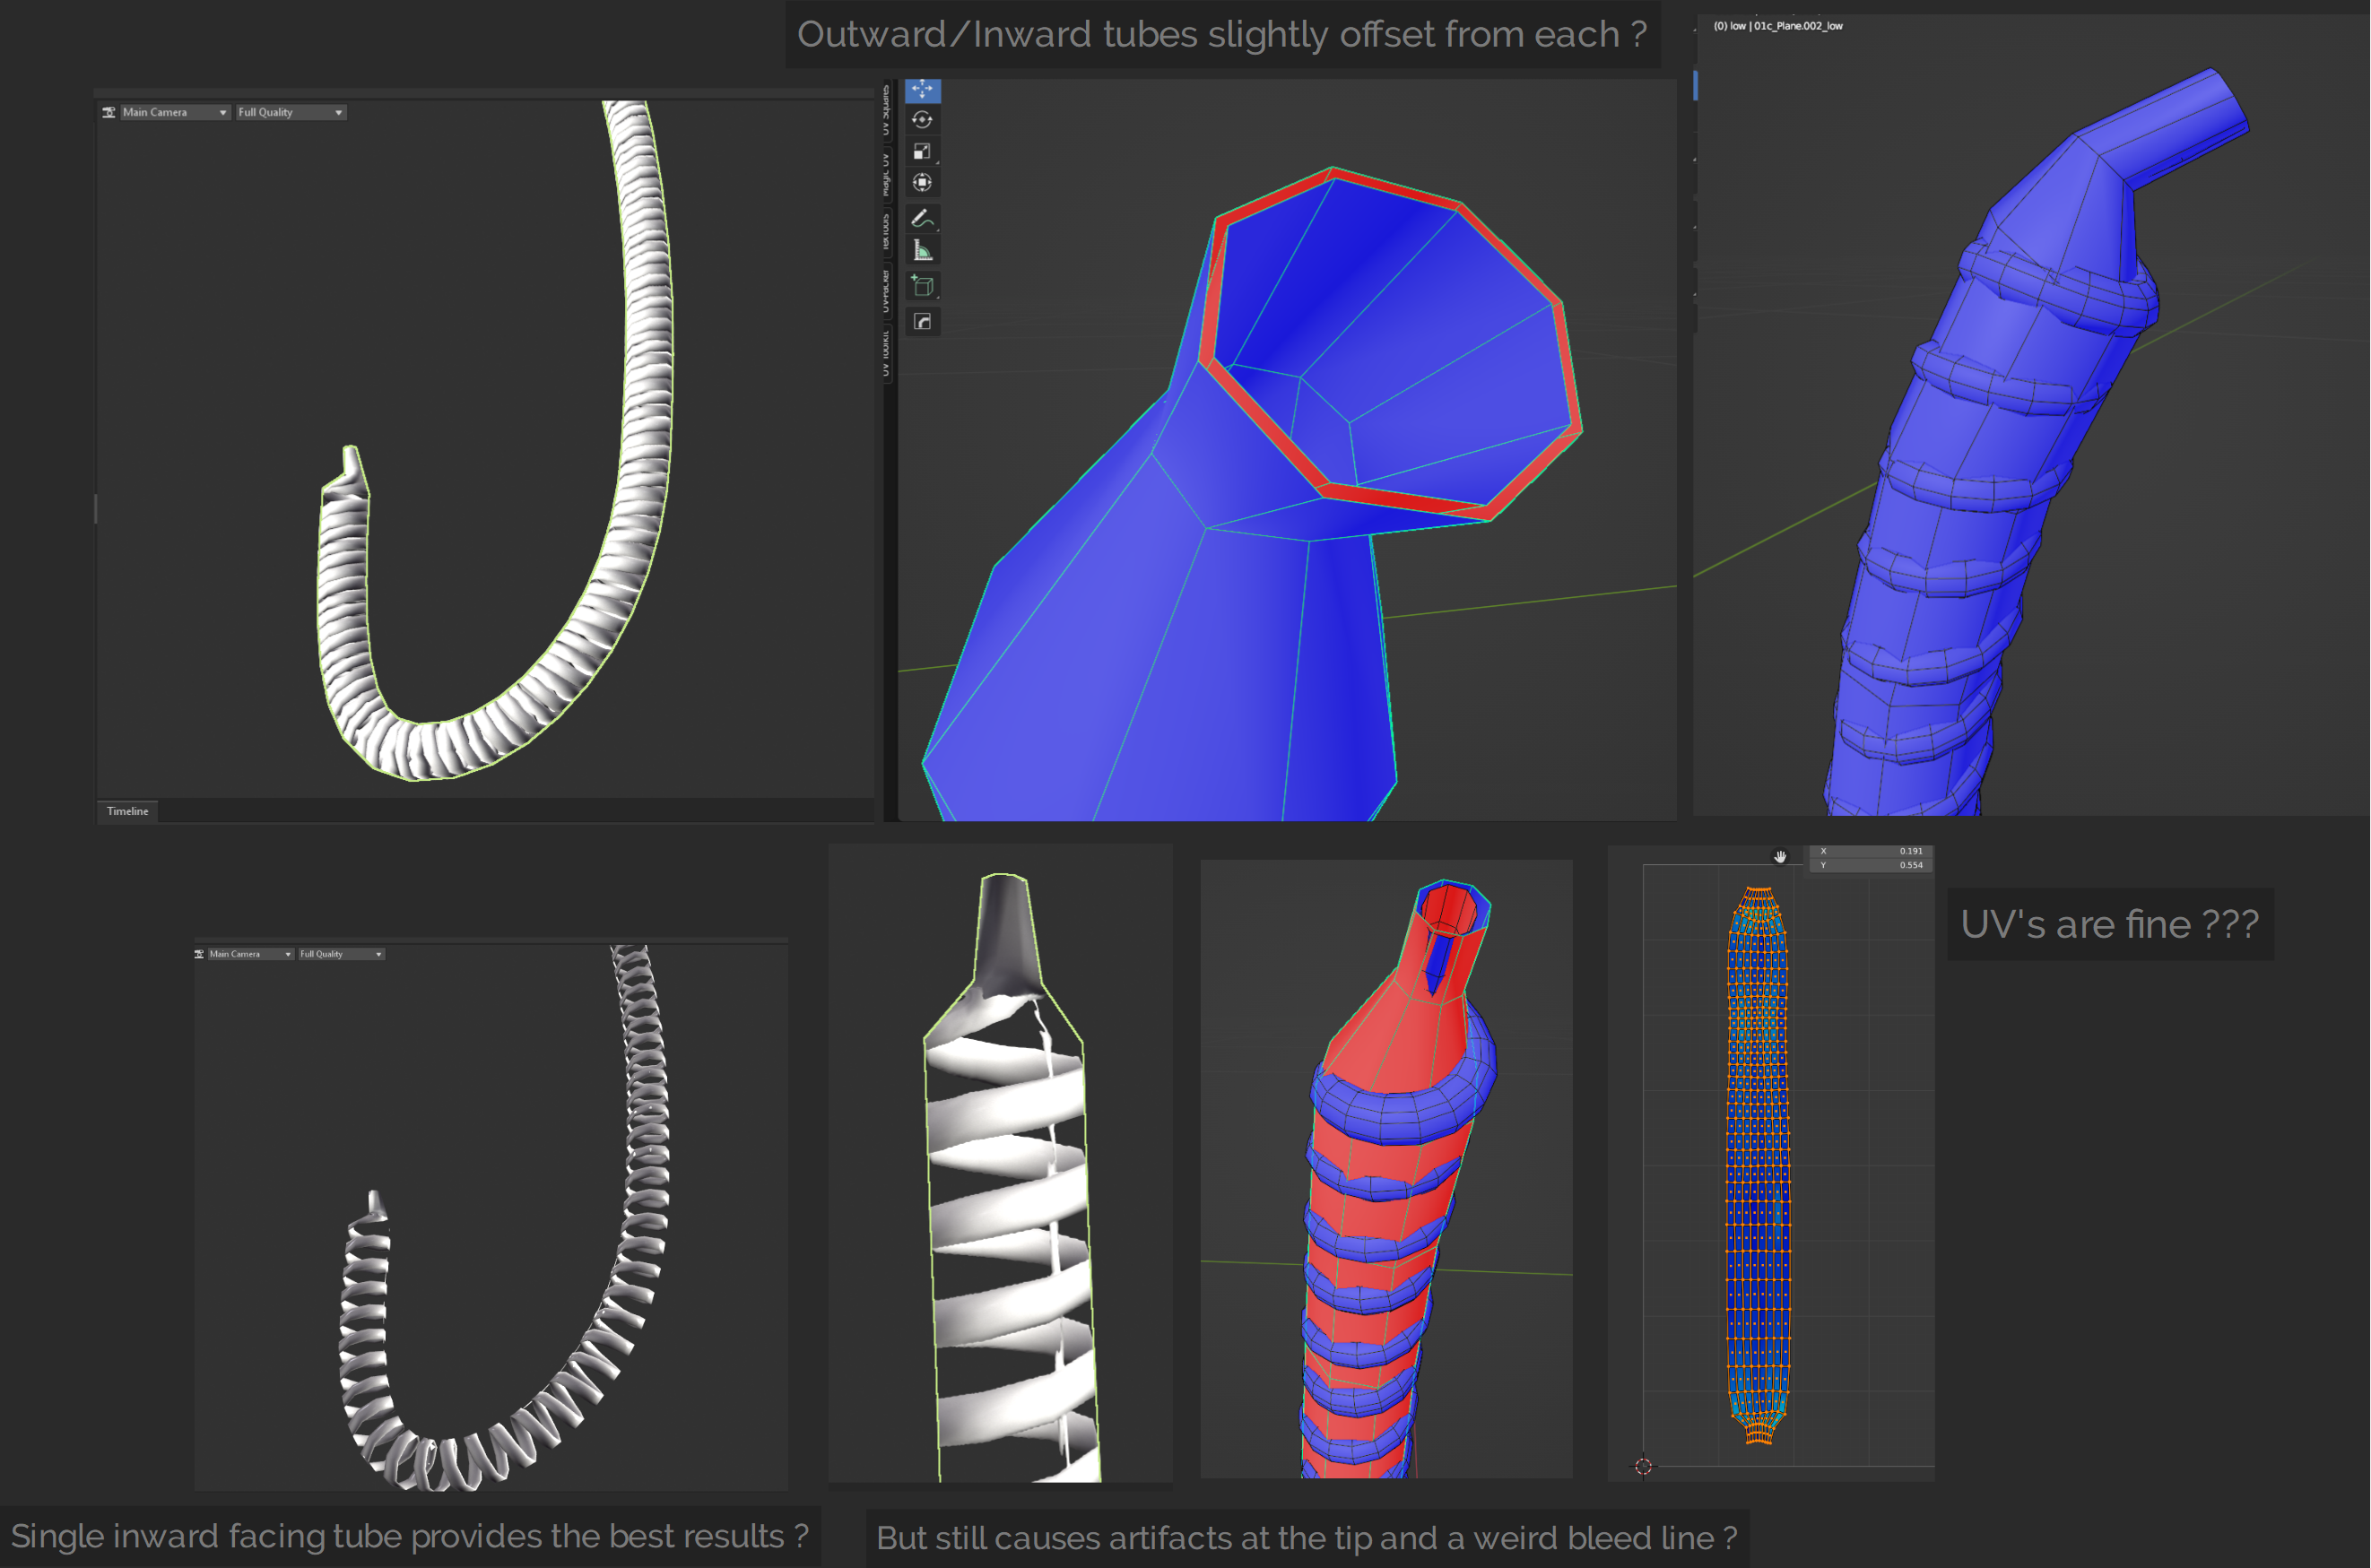Select the Transform tool icon
2371x1568 pixels.
pos(922,182)
